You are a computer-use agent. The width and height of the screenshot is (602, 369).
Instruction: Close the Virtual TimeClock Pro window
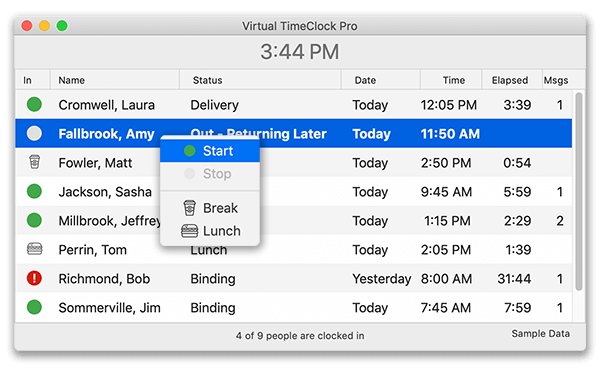click(x=27, y=26)
